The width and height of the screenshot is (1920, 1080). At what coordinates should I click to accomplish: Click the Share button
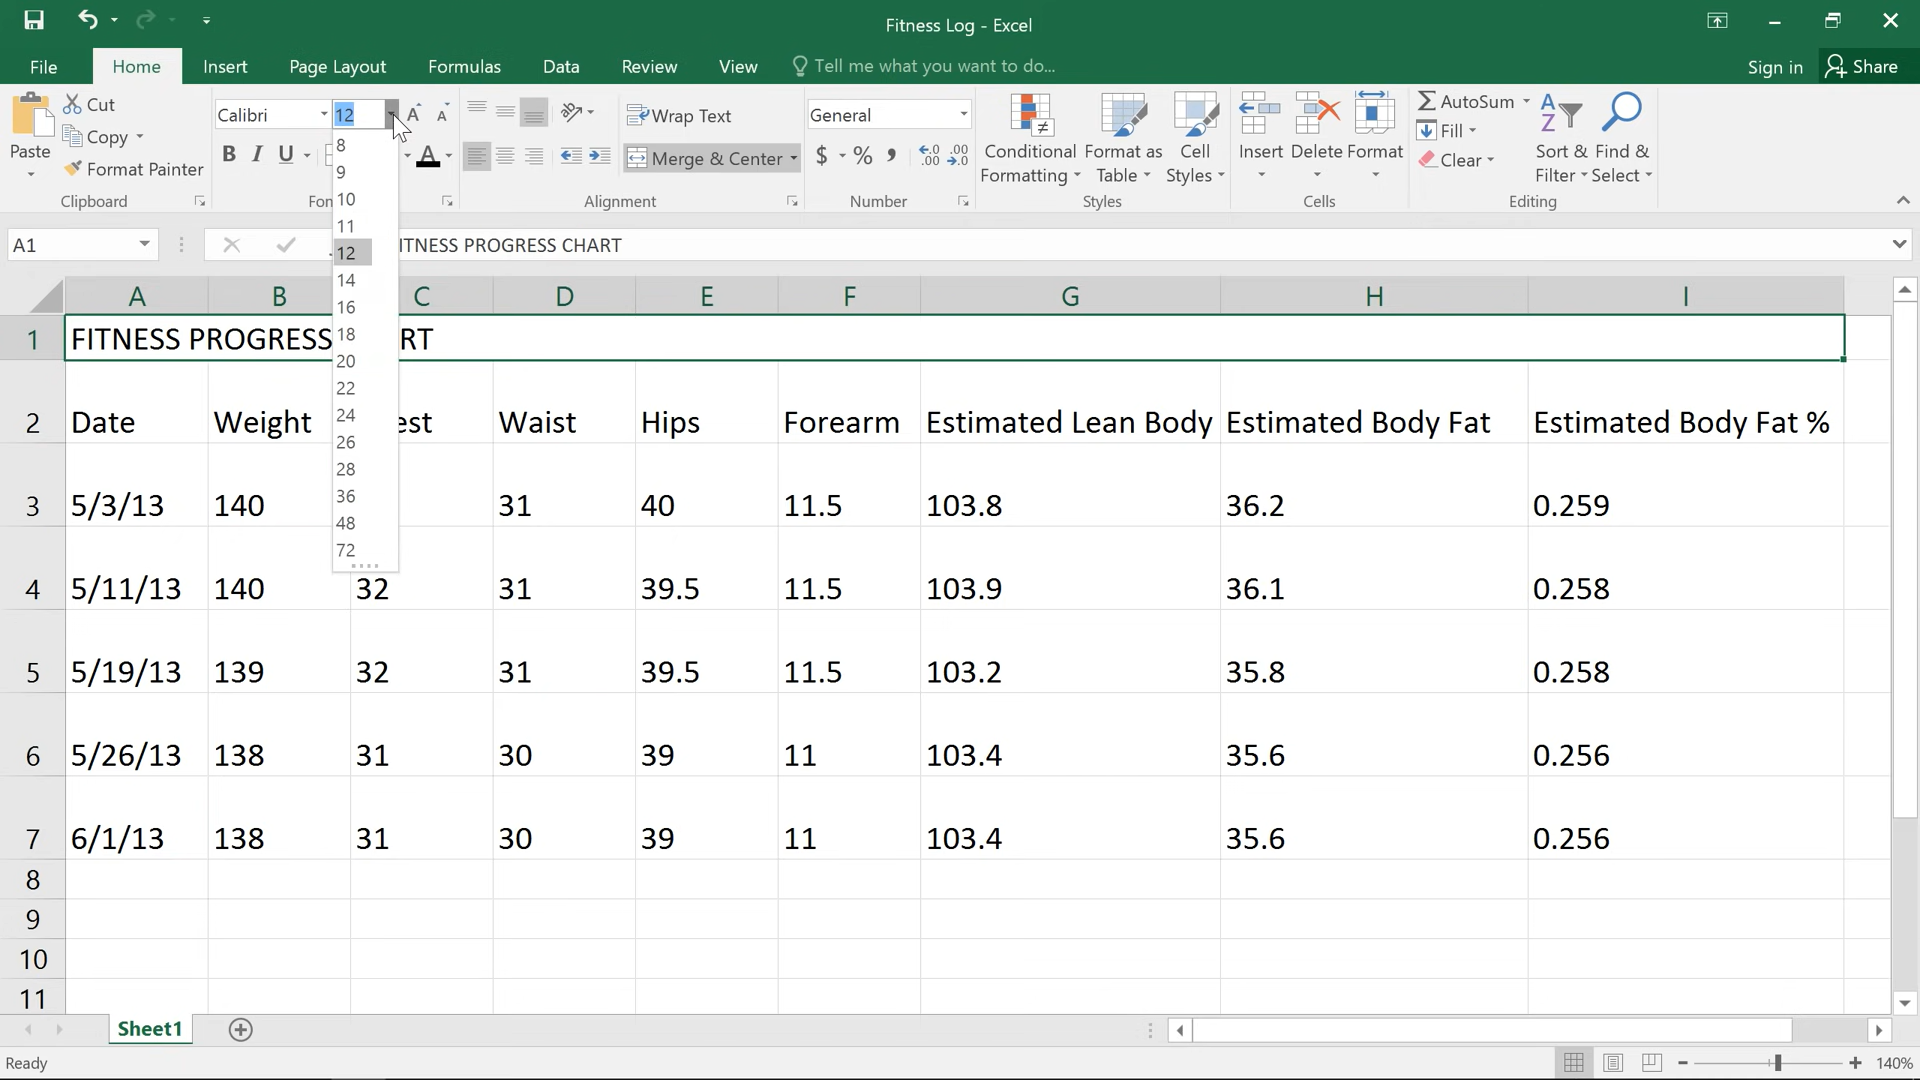click(1861, 67)
